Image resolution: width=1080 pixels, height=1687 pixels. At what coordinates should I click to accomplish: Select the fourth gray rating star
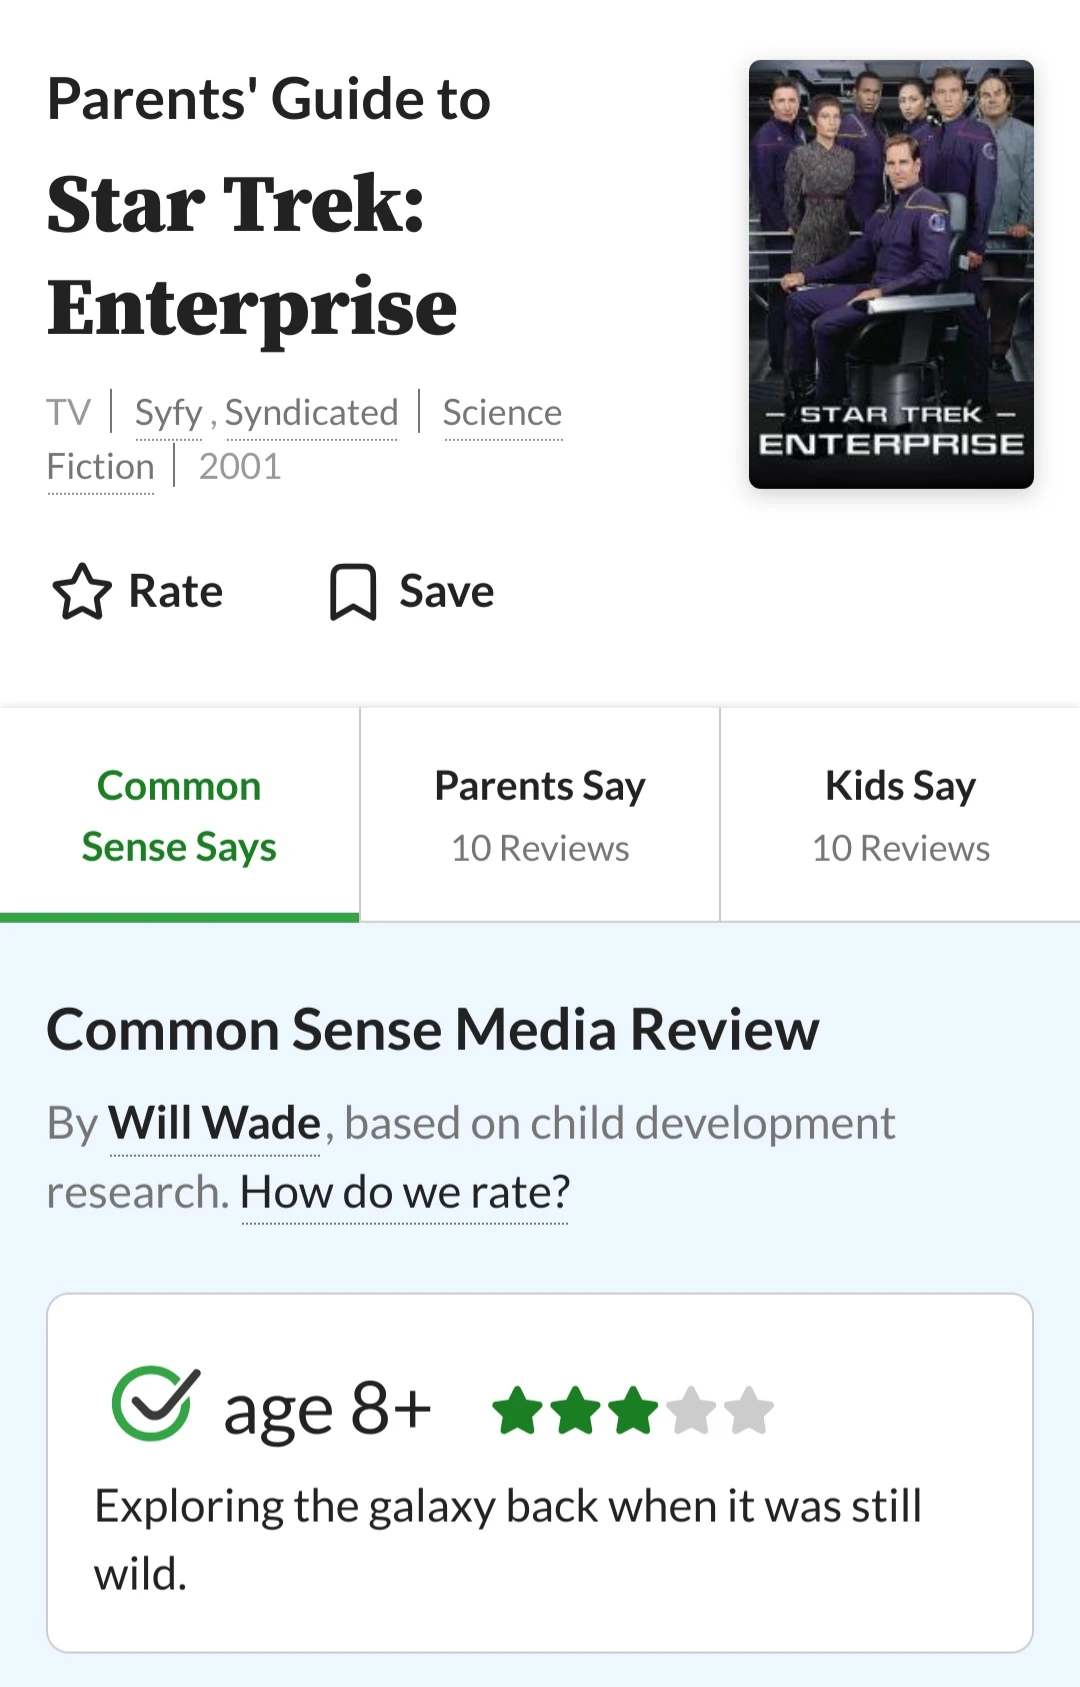(692, 1411)
